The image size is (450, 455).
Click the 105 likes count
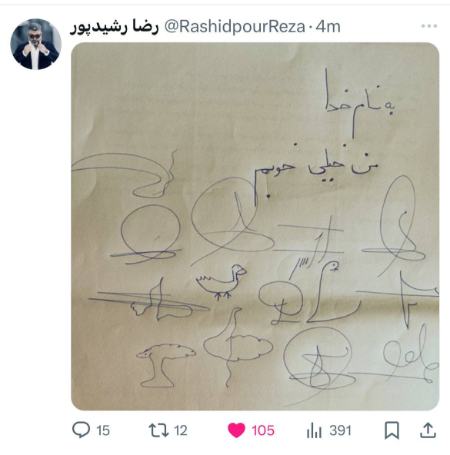click(263, 430)
